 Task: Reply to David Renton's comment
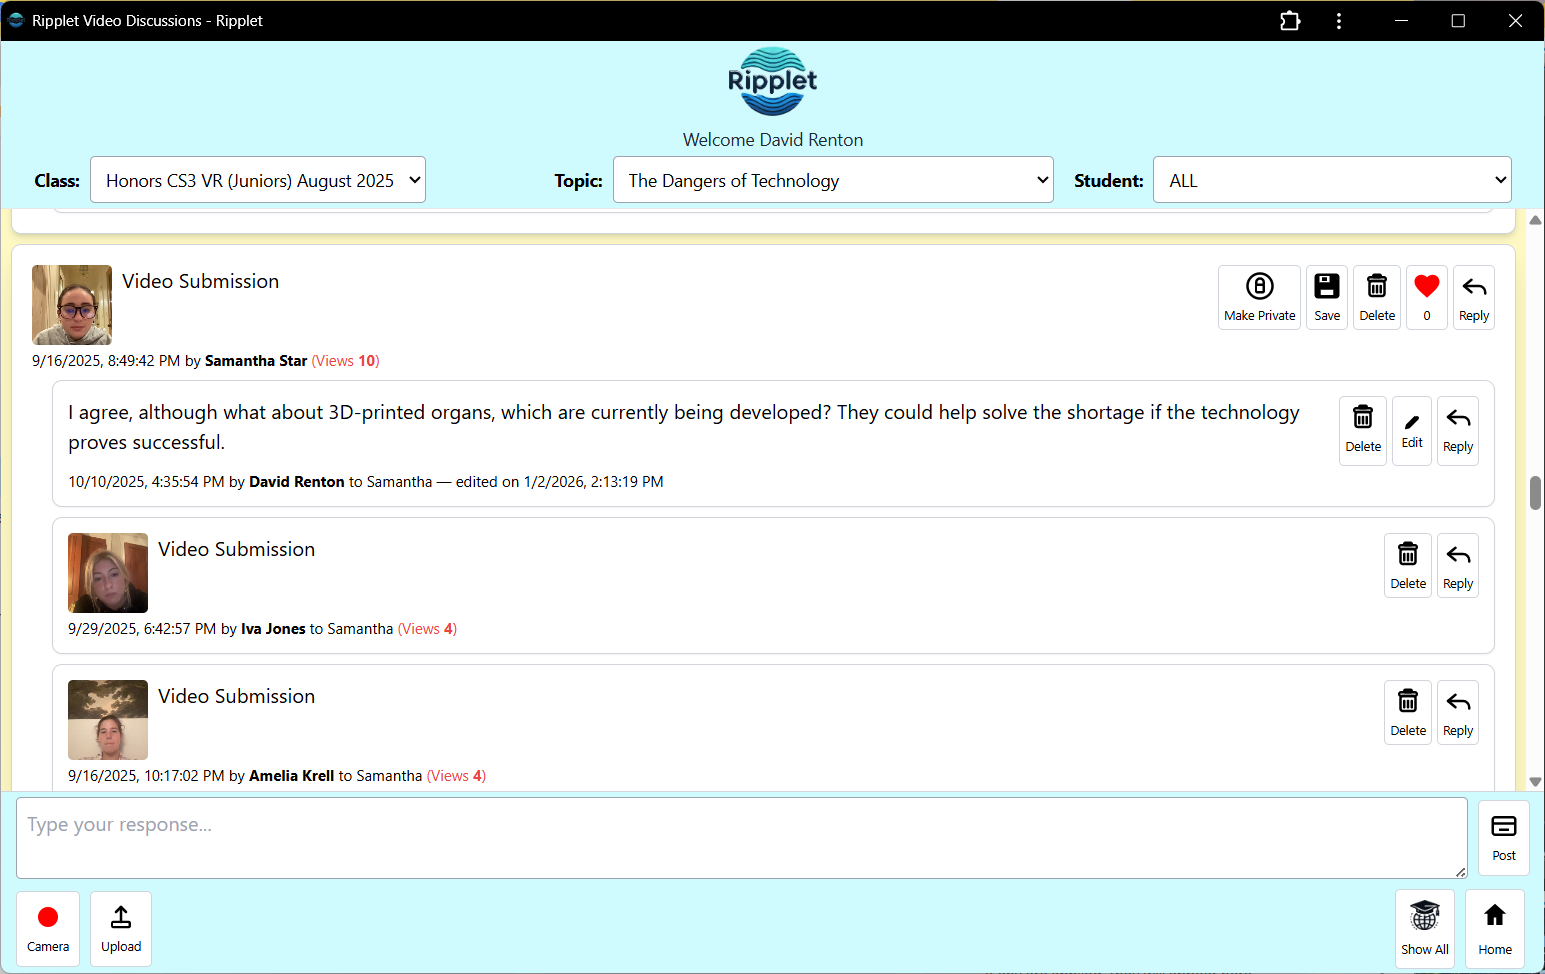point(1457,430)
